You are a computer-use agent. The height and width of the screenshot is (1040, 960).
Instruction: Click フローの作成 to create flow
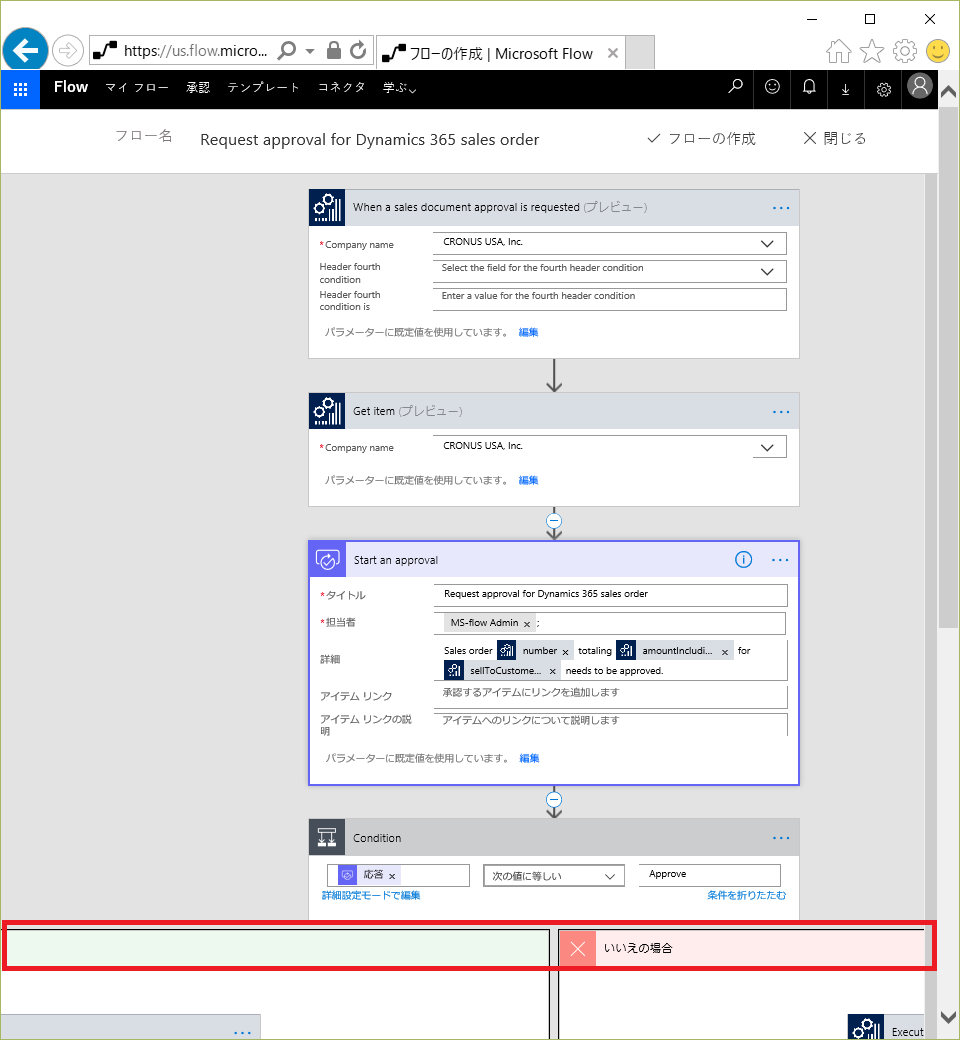701,139
